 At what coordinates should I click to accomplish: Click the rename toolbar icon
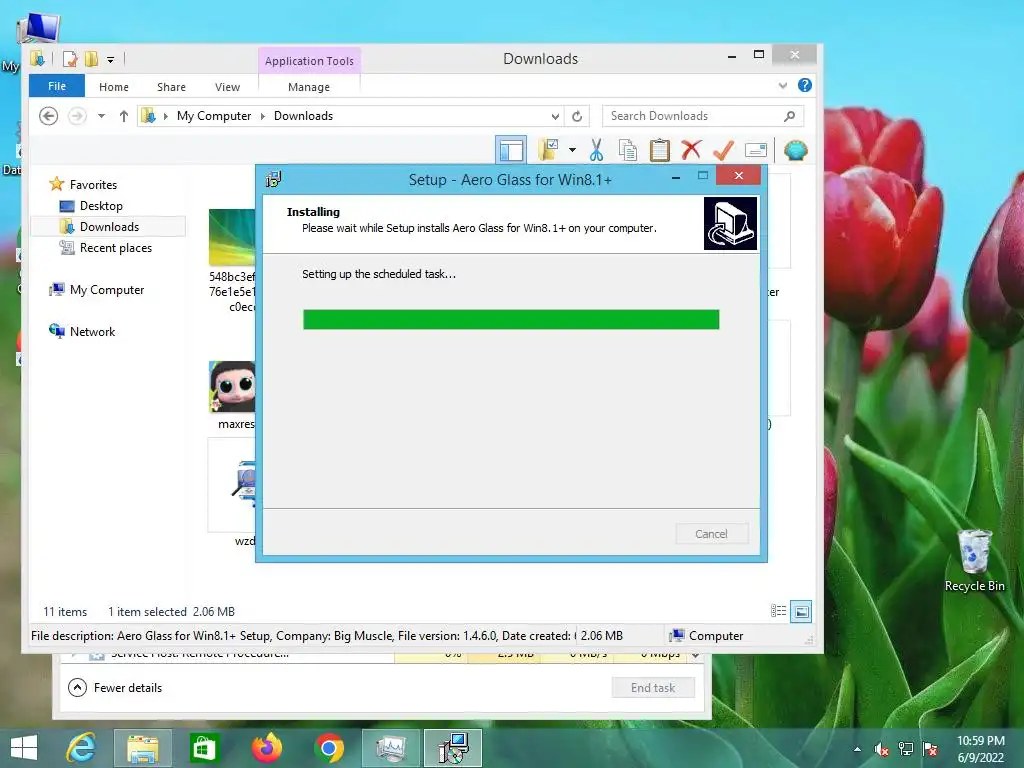[756, 150]
